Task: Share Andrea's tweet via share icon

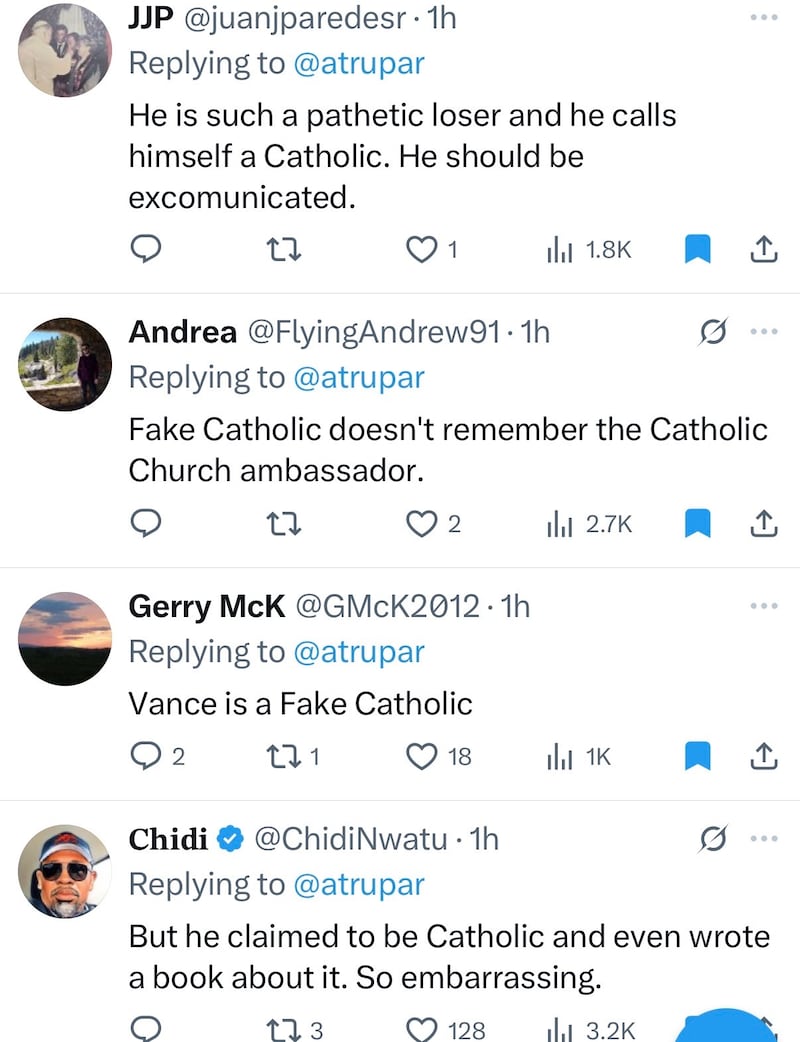Action: pyautogui.click(x=763, y=522)
